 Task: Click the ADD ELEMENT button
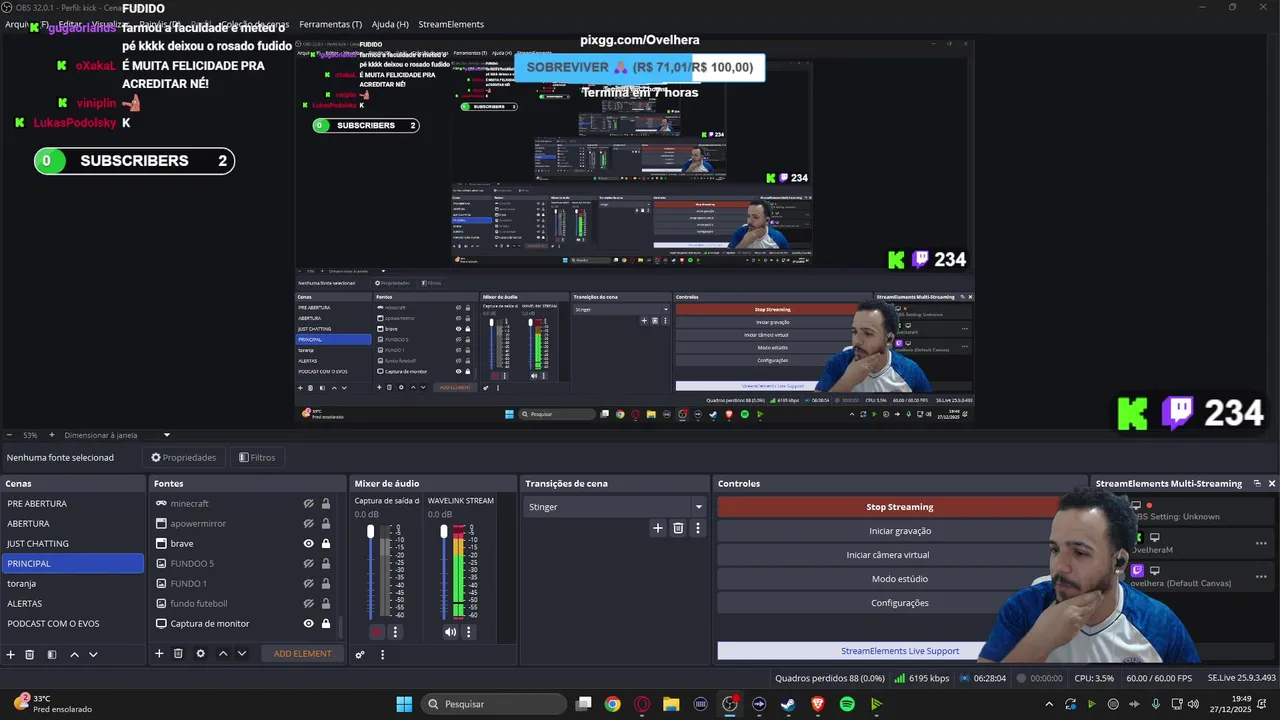click(x=302, y=654)
